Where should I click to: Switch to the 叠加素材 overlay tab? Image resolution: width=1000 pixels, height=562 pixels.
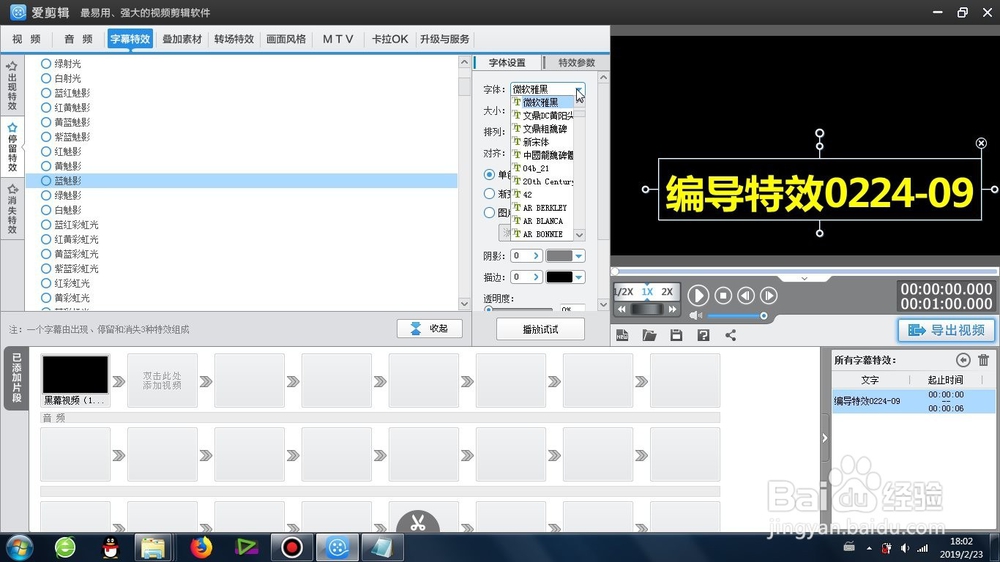182,39
